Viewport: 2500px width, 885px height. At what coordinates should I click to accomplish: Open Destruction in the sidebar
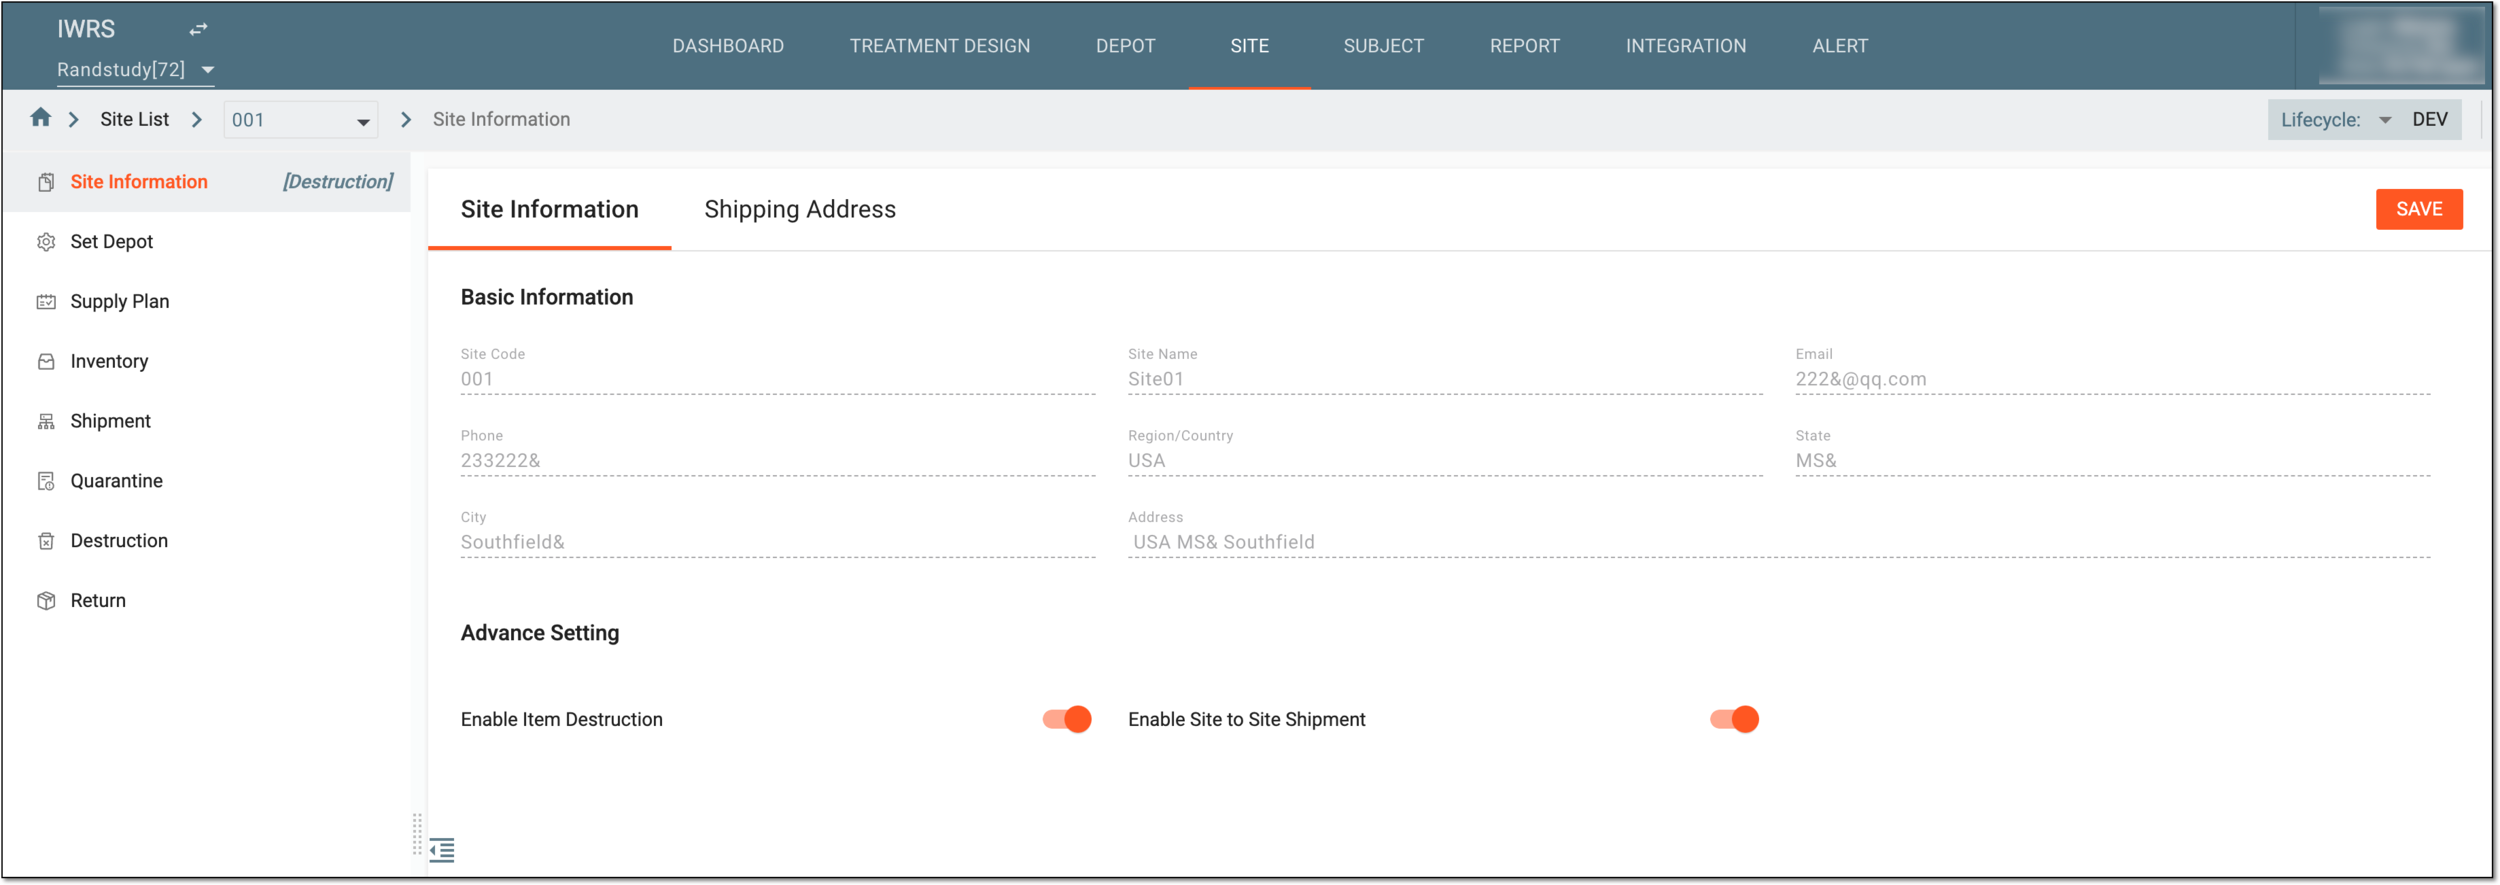click(x=119, y=541)
